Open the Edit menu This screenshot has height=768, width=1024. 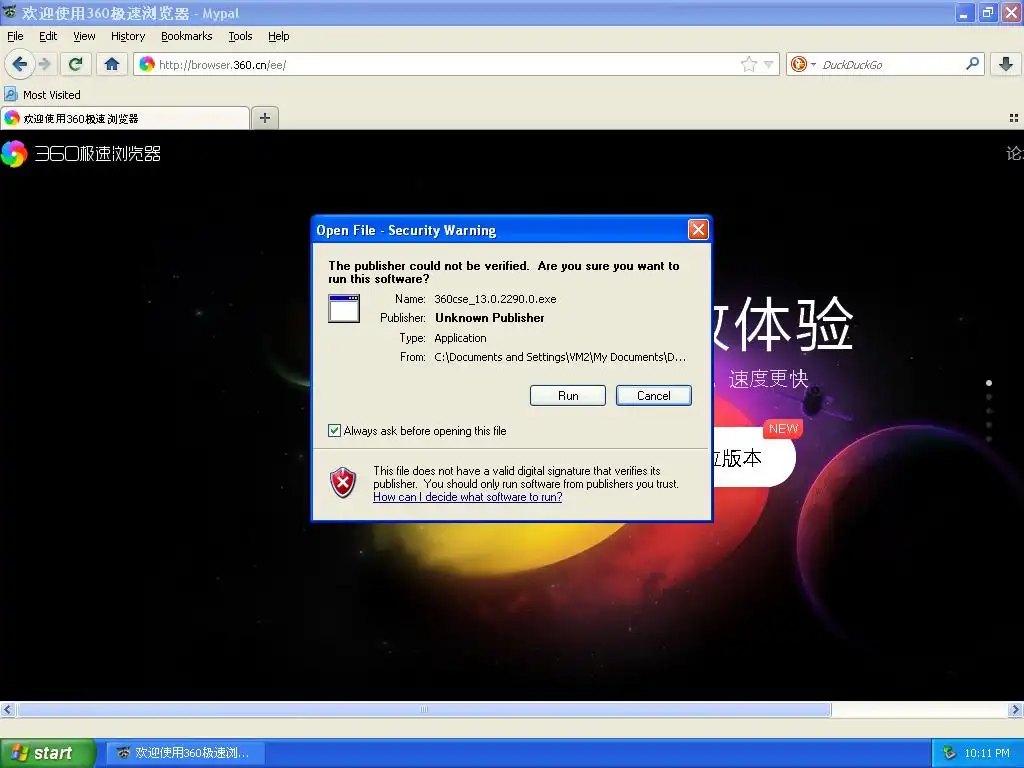tap(48, 36)
